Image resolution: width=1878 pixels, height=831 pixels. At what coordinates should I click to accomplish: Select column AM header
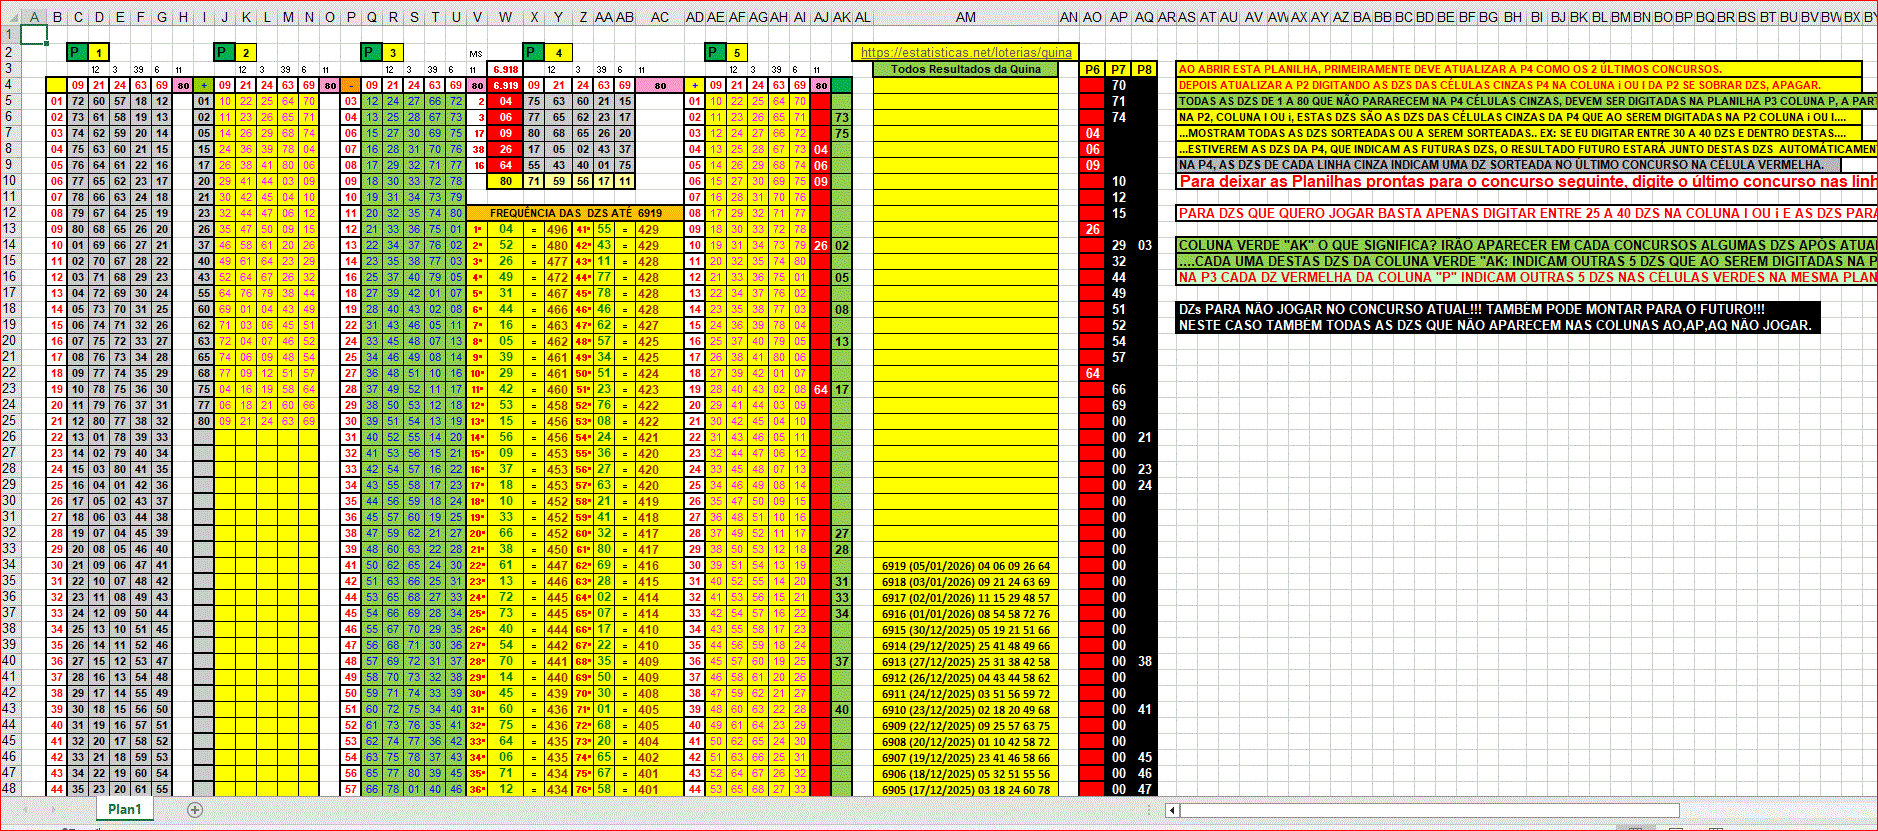[x=965, y=17]
